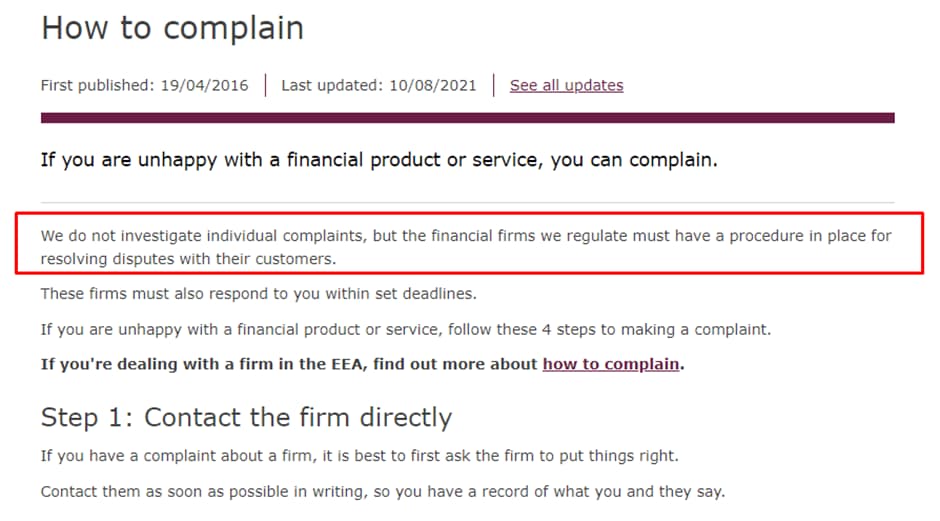
Task: Click the intro sentence about unhappy financial product
Action: click(379, 160)
